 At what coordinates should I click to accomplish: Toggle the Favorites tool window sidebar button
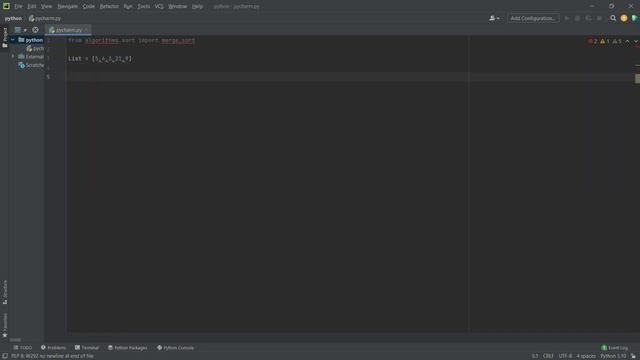[x=5, y=325]
